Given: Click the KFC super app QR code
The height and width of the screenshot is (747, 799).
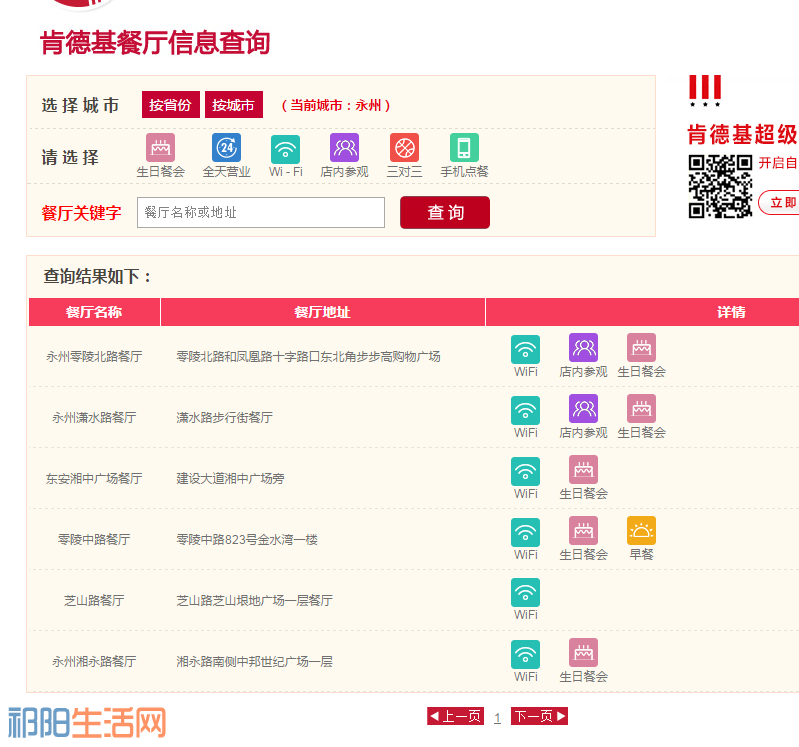Looking at the screenshot, I should 720,186.
